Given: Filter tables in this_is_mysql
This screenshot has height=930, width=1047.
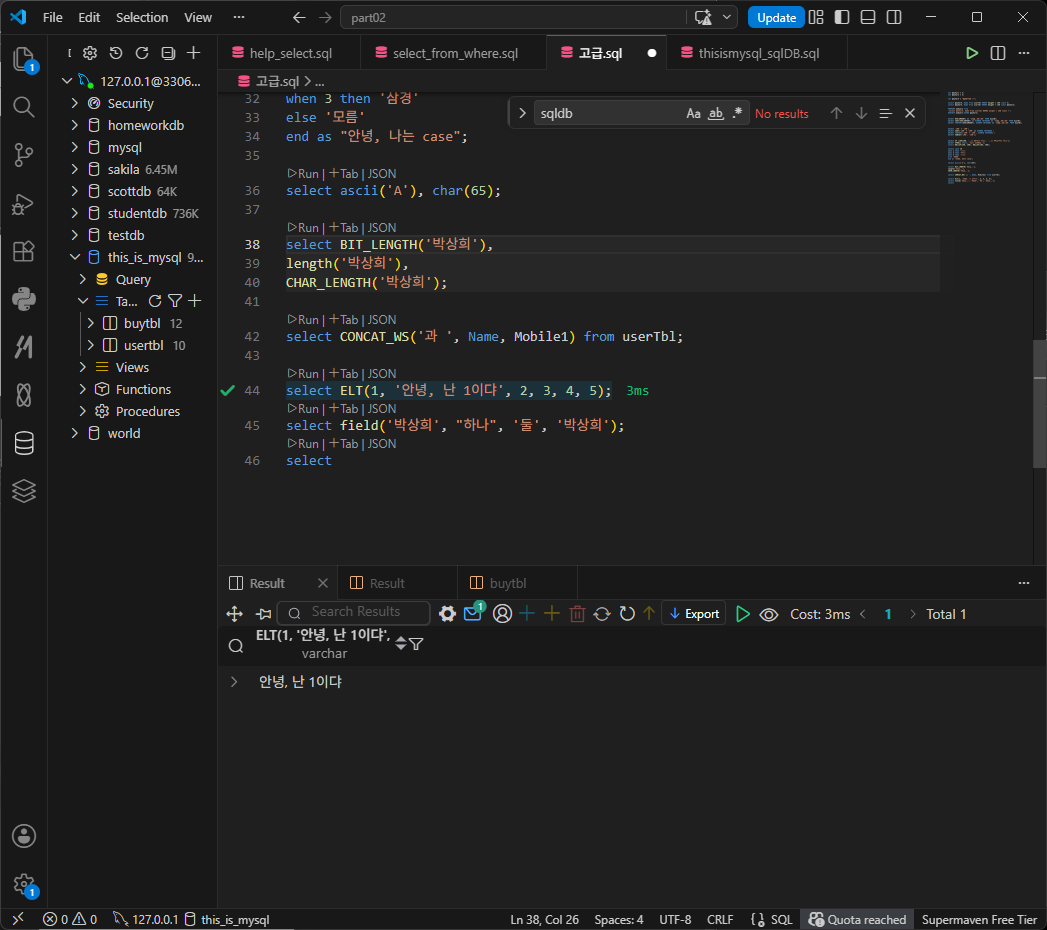Looking at the screenshot, I should [175, 301].
